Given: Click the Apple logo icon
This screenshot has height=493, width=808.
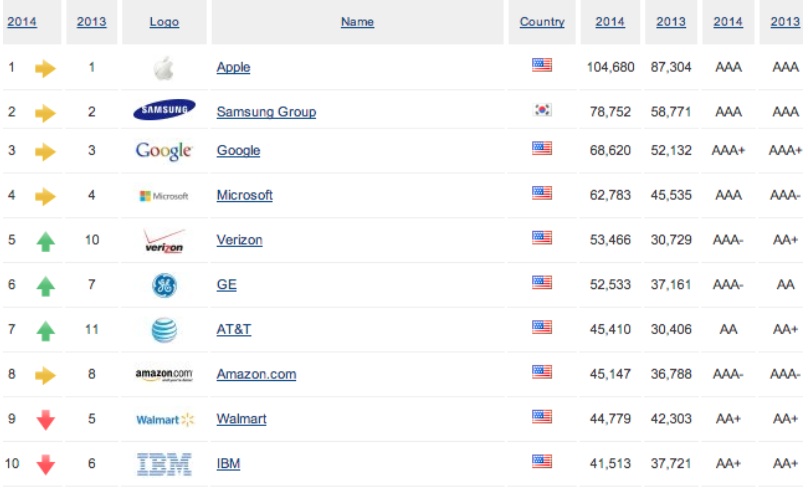Looking at the screenshot, I should point(164,68).
